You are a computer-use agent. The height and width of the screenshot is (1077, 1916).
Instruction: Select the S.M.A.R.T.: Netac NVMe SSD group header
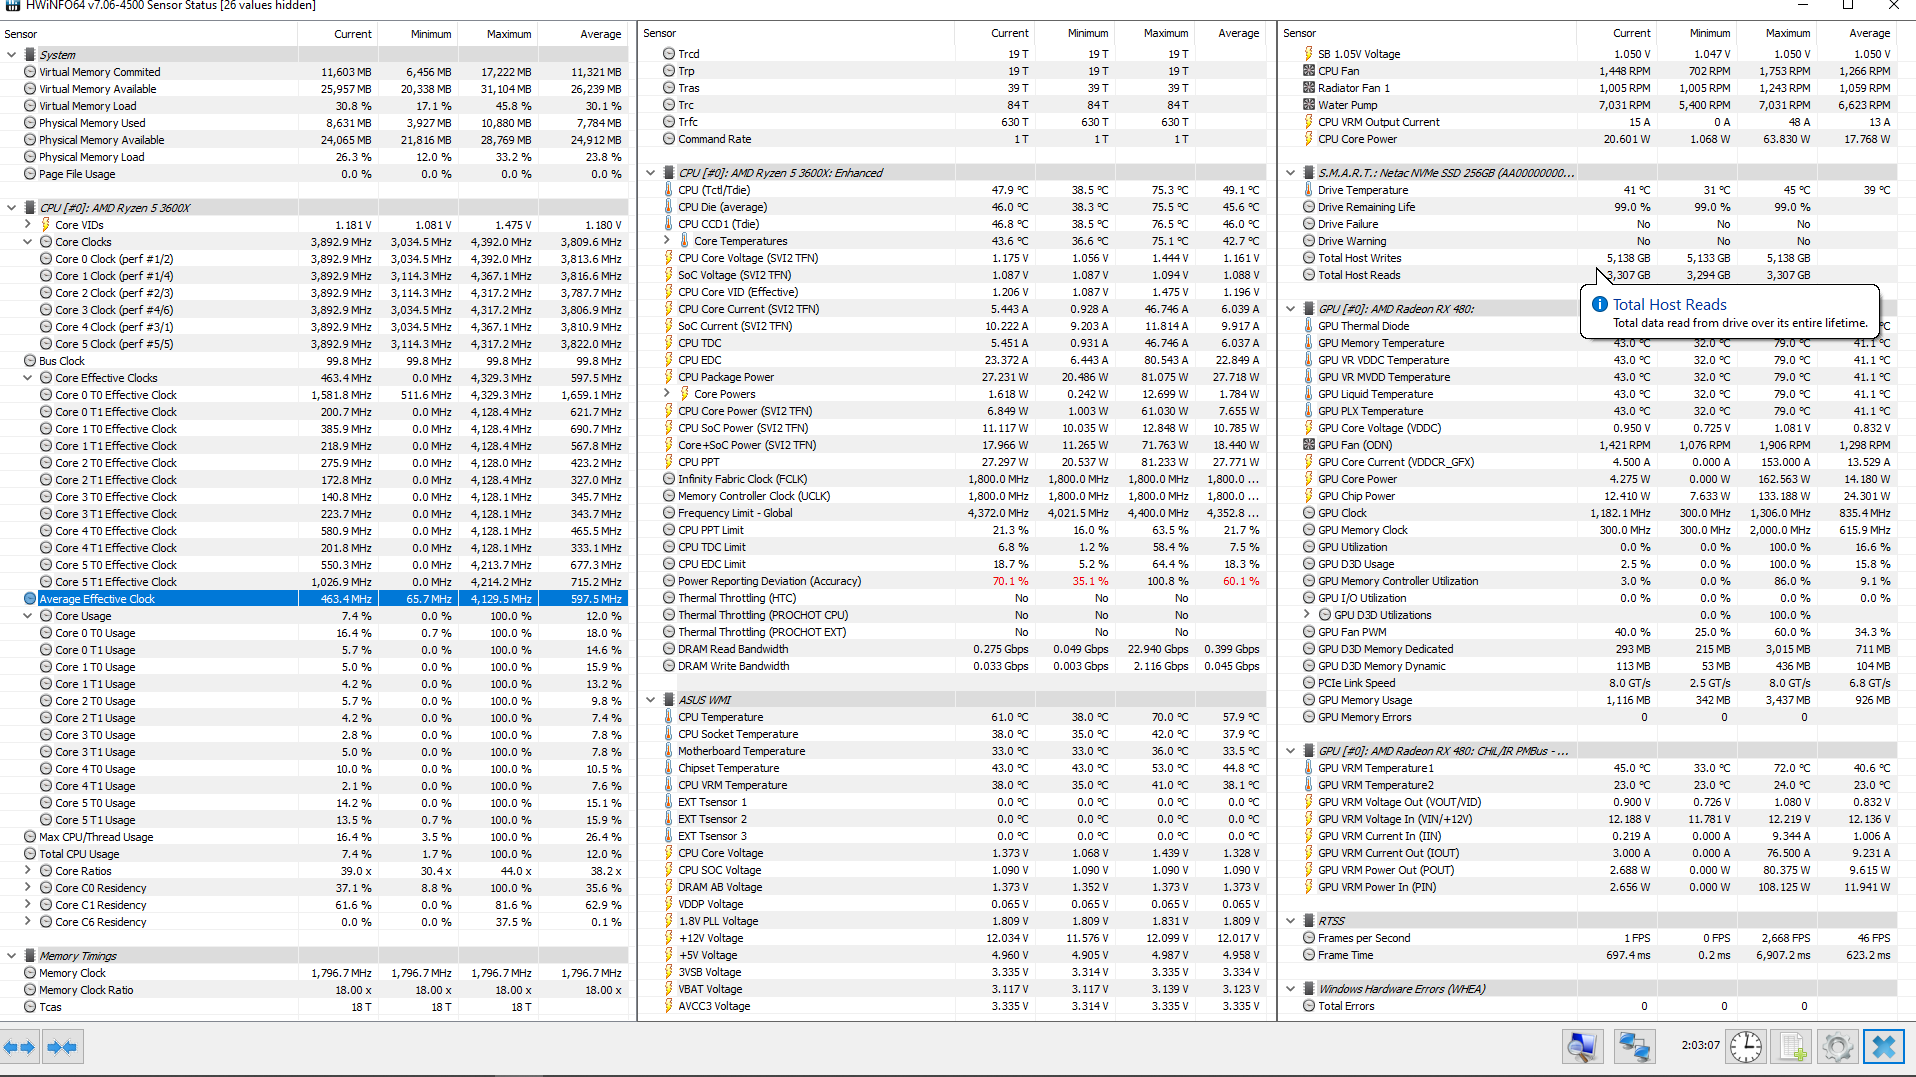click(1589, 173)
